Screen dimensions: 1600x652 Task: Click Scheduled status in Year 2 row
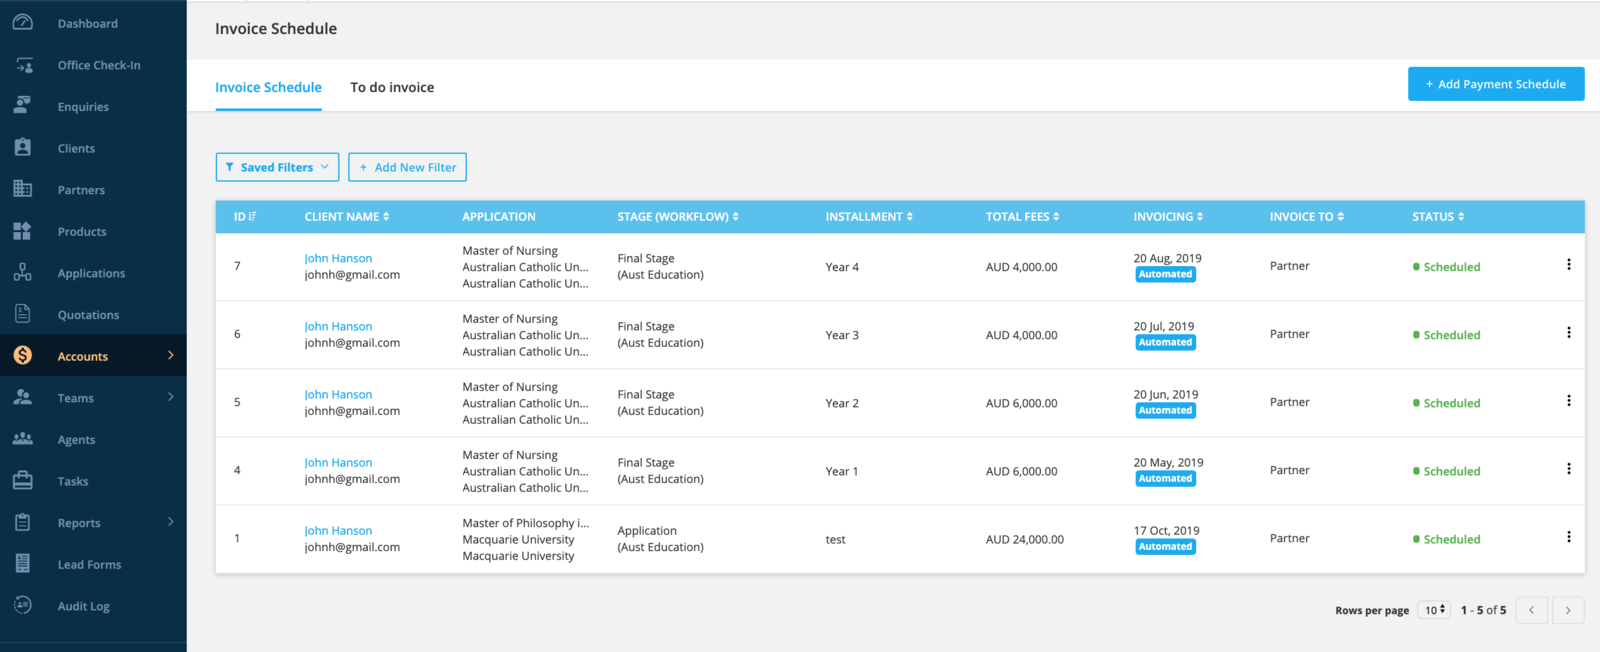1446,403
